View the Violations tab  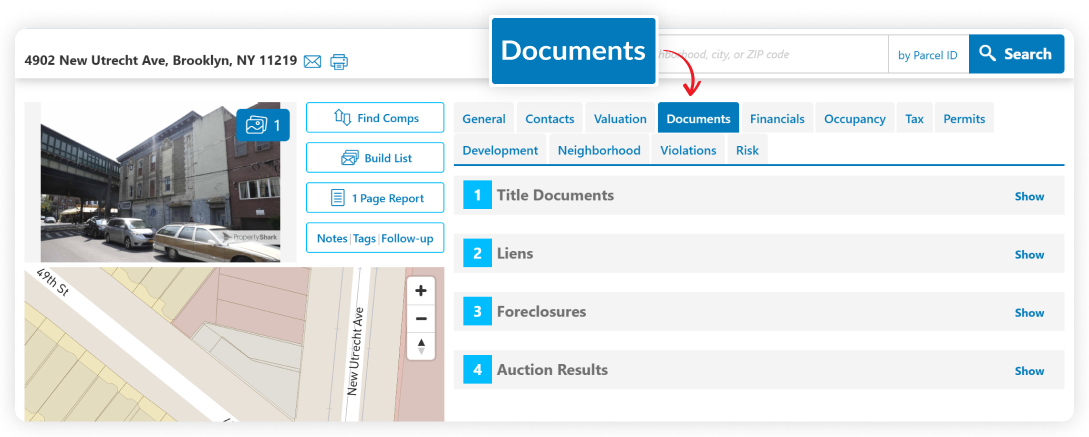688,150
